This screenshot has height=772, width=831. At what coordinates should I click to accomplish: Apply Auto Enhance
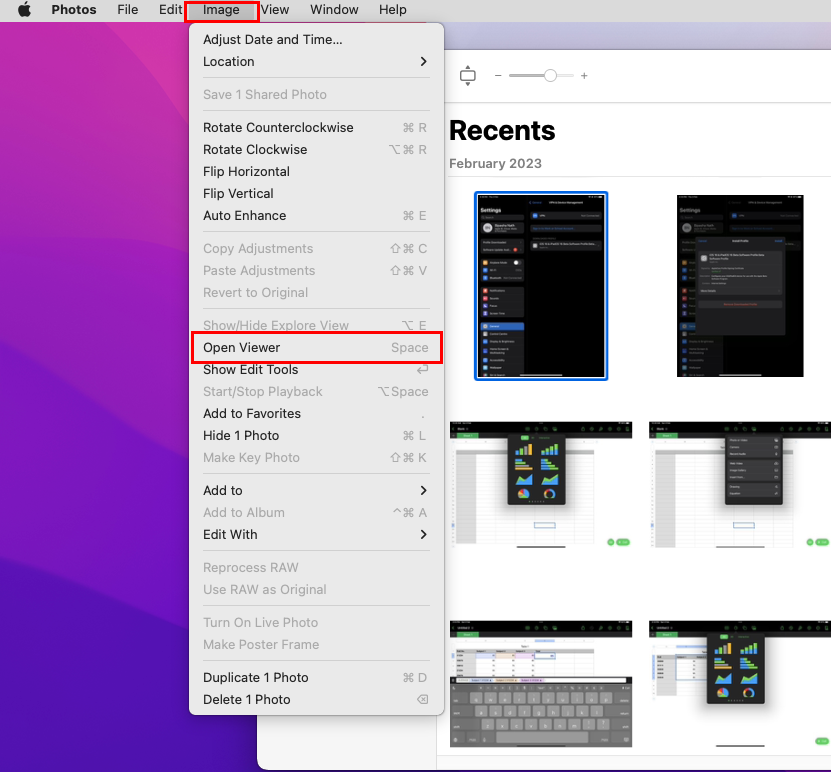coord(316,216)
